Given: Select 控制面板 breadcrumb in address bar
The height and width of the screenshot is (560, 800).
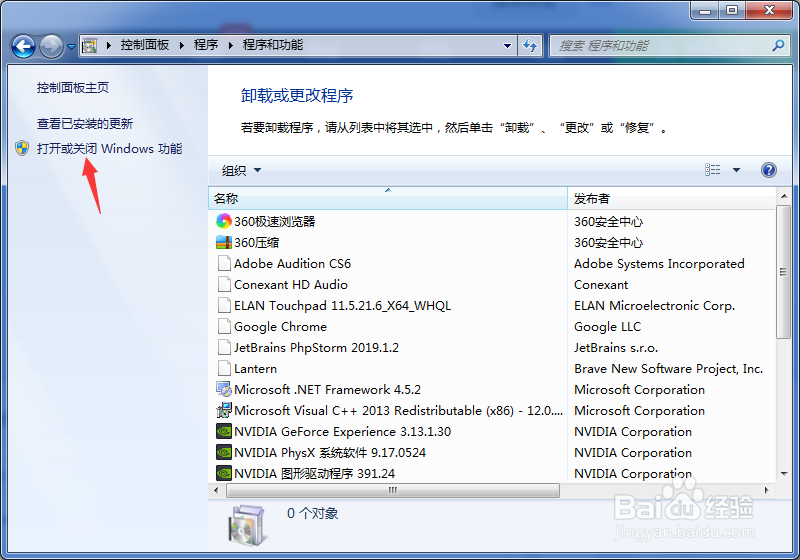Looking at the screenshot, I should tap(145, 45).
